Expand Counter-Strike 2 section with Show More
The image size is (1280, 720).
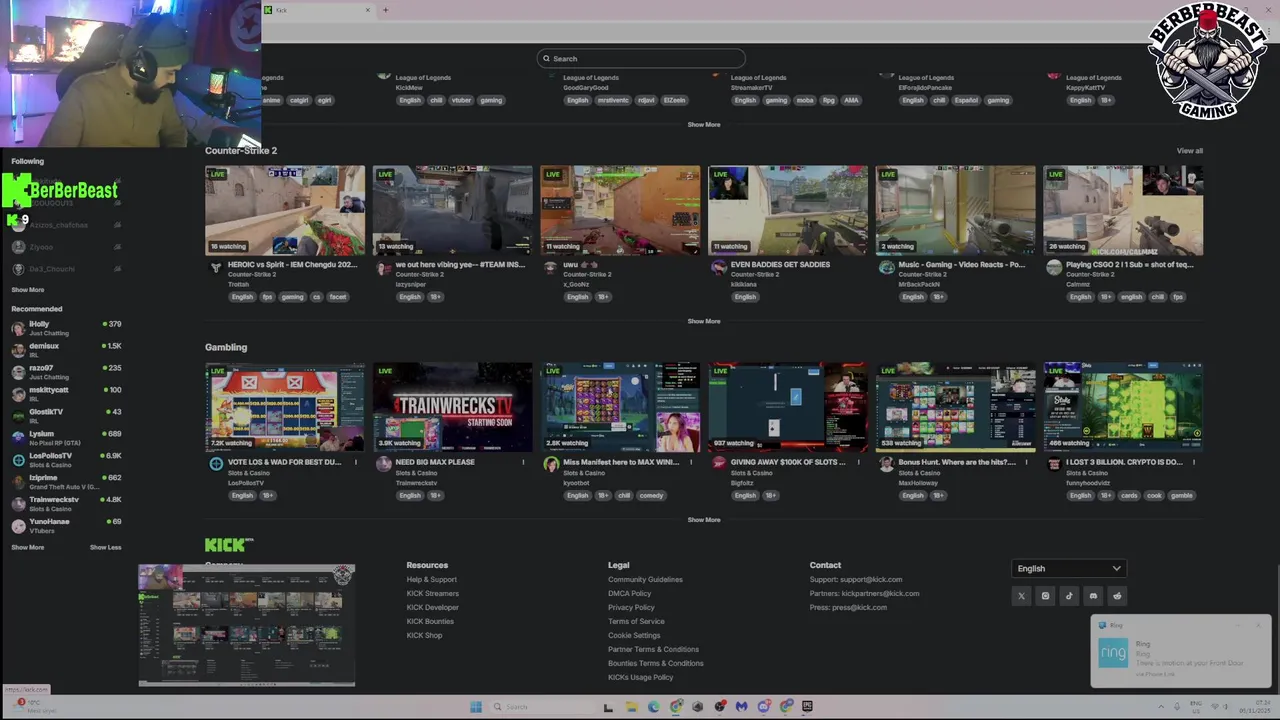point(703,322)
